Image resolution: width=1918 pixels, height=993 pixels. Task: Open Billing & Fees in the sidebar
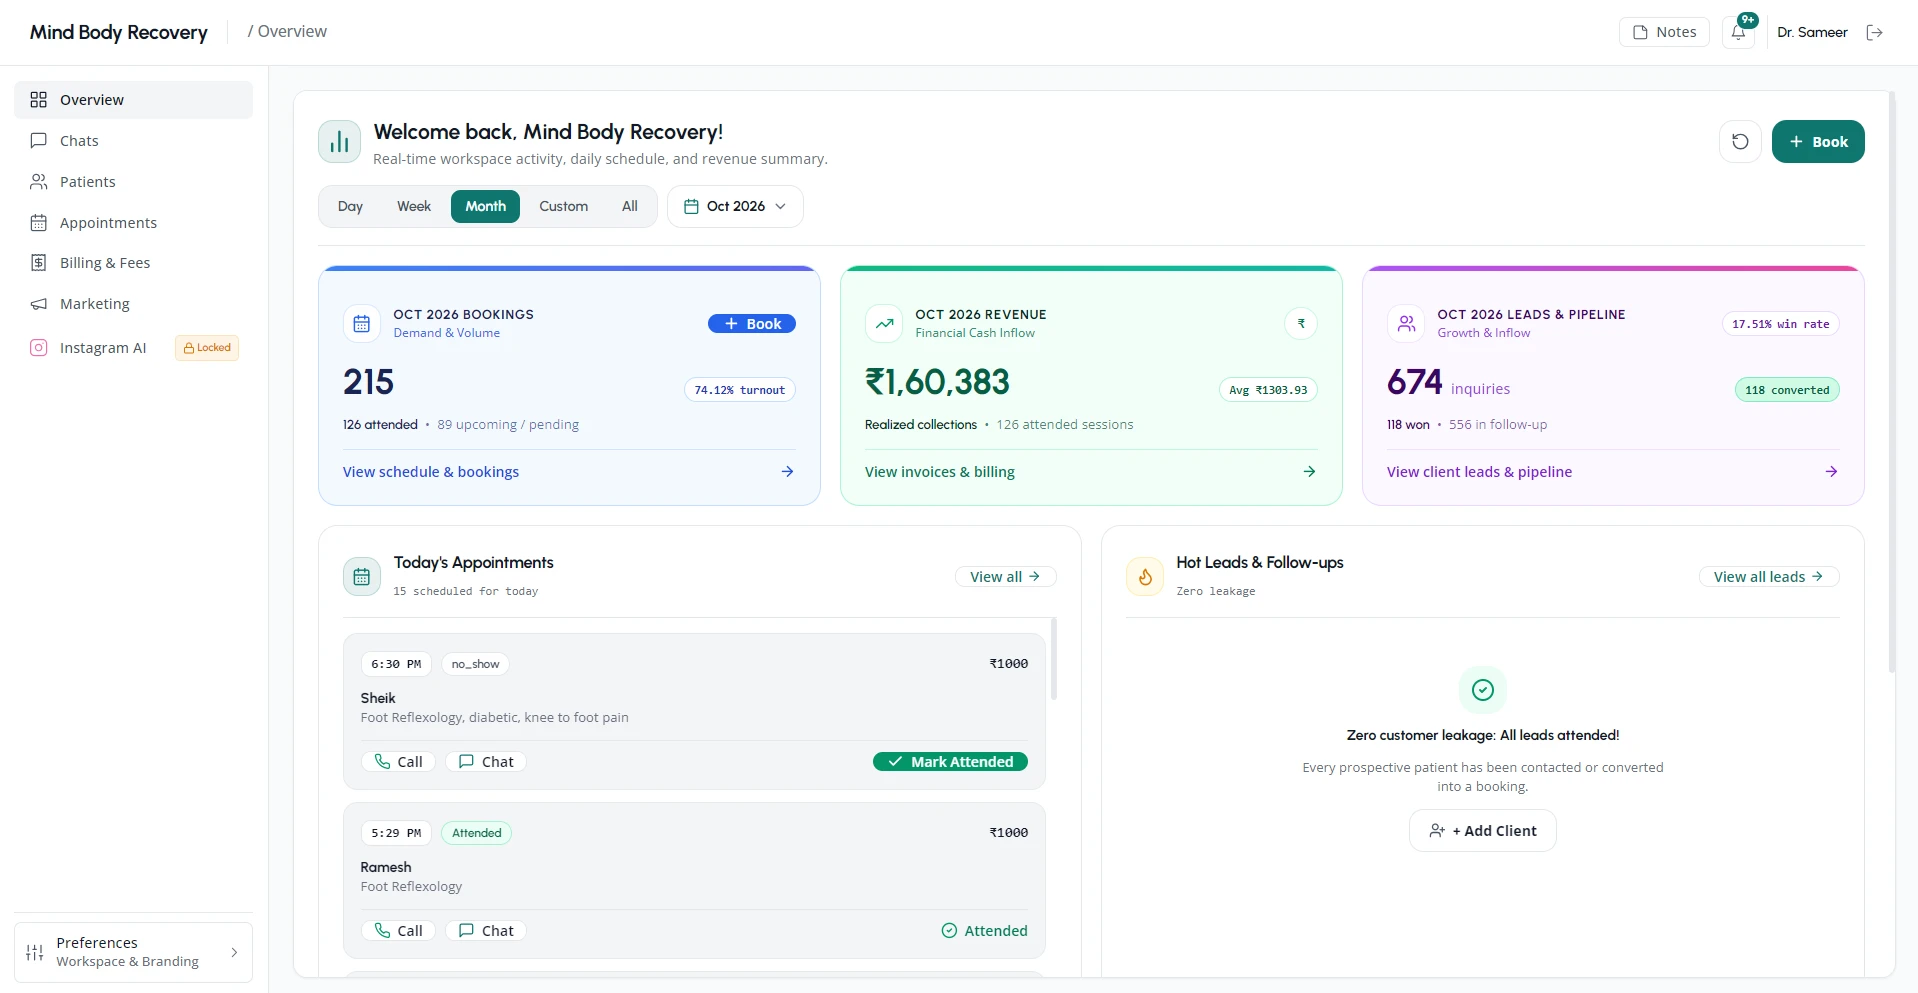133,263
